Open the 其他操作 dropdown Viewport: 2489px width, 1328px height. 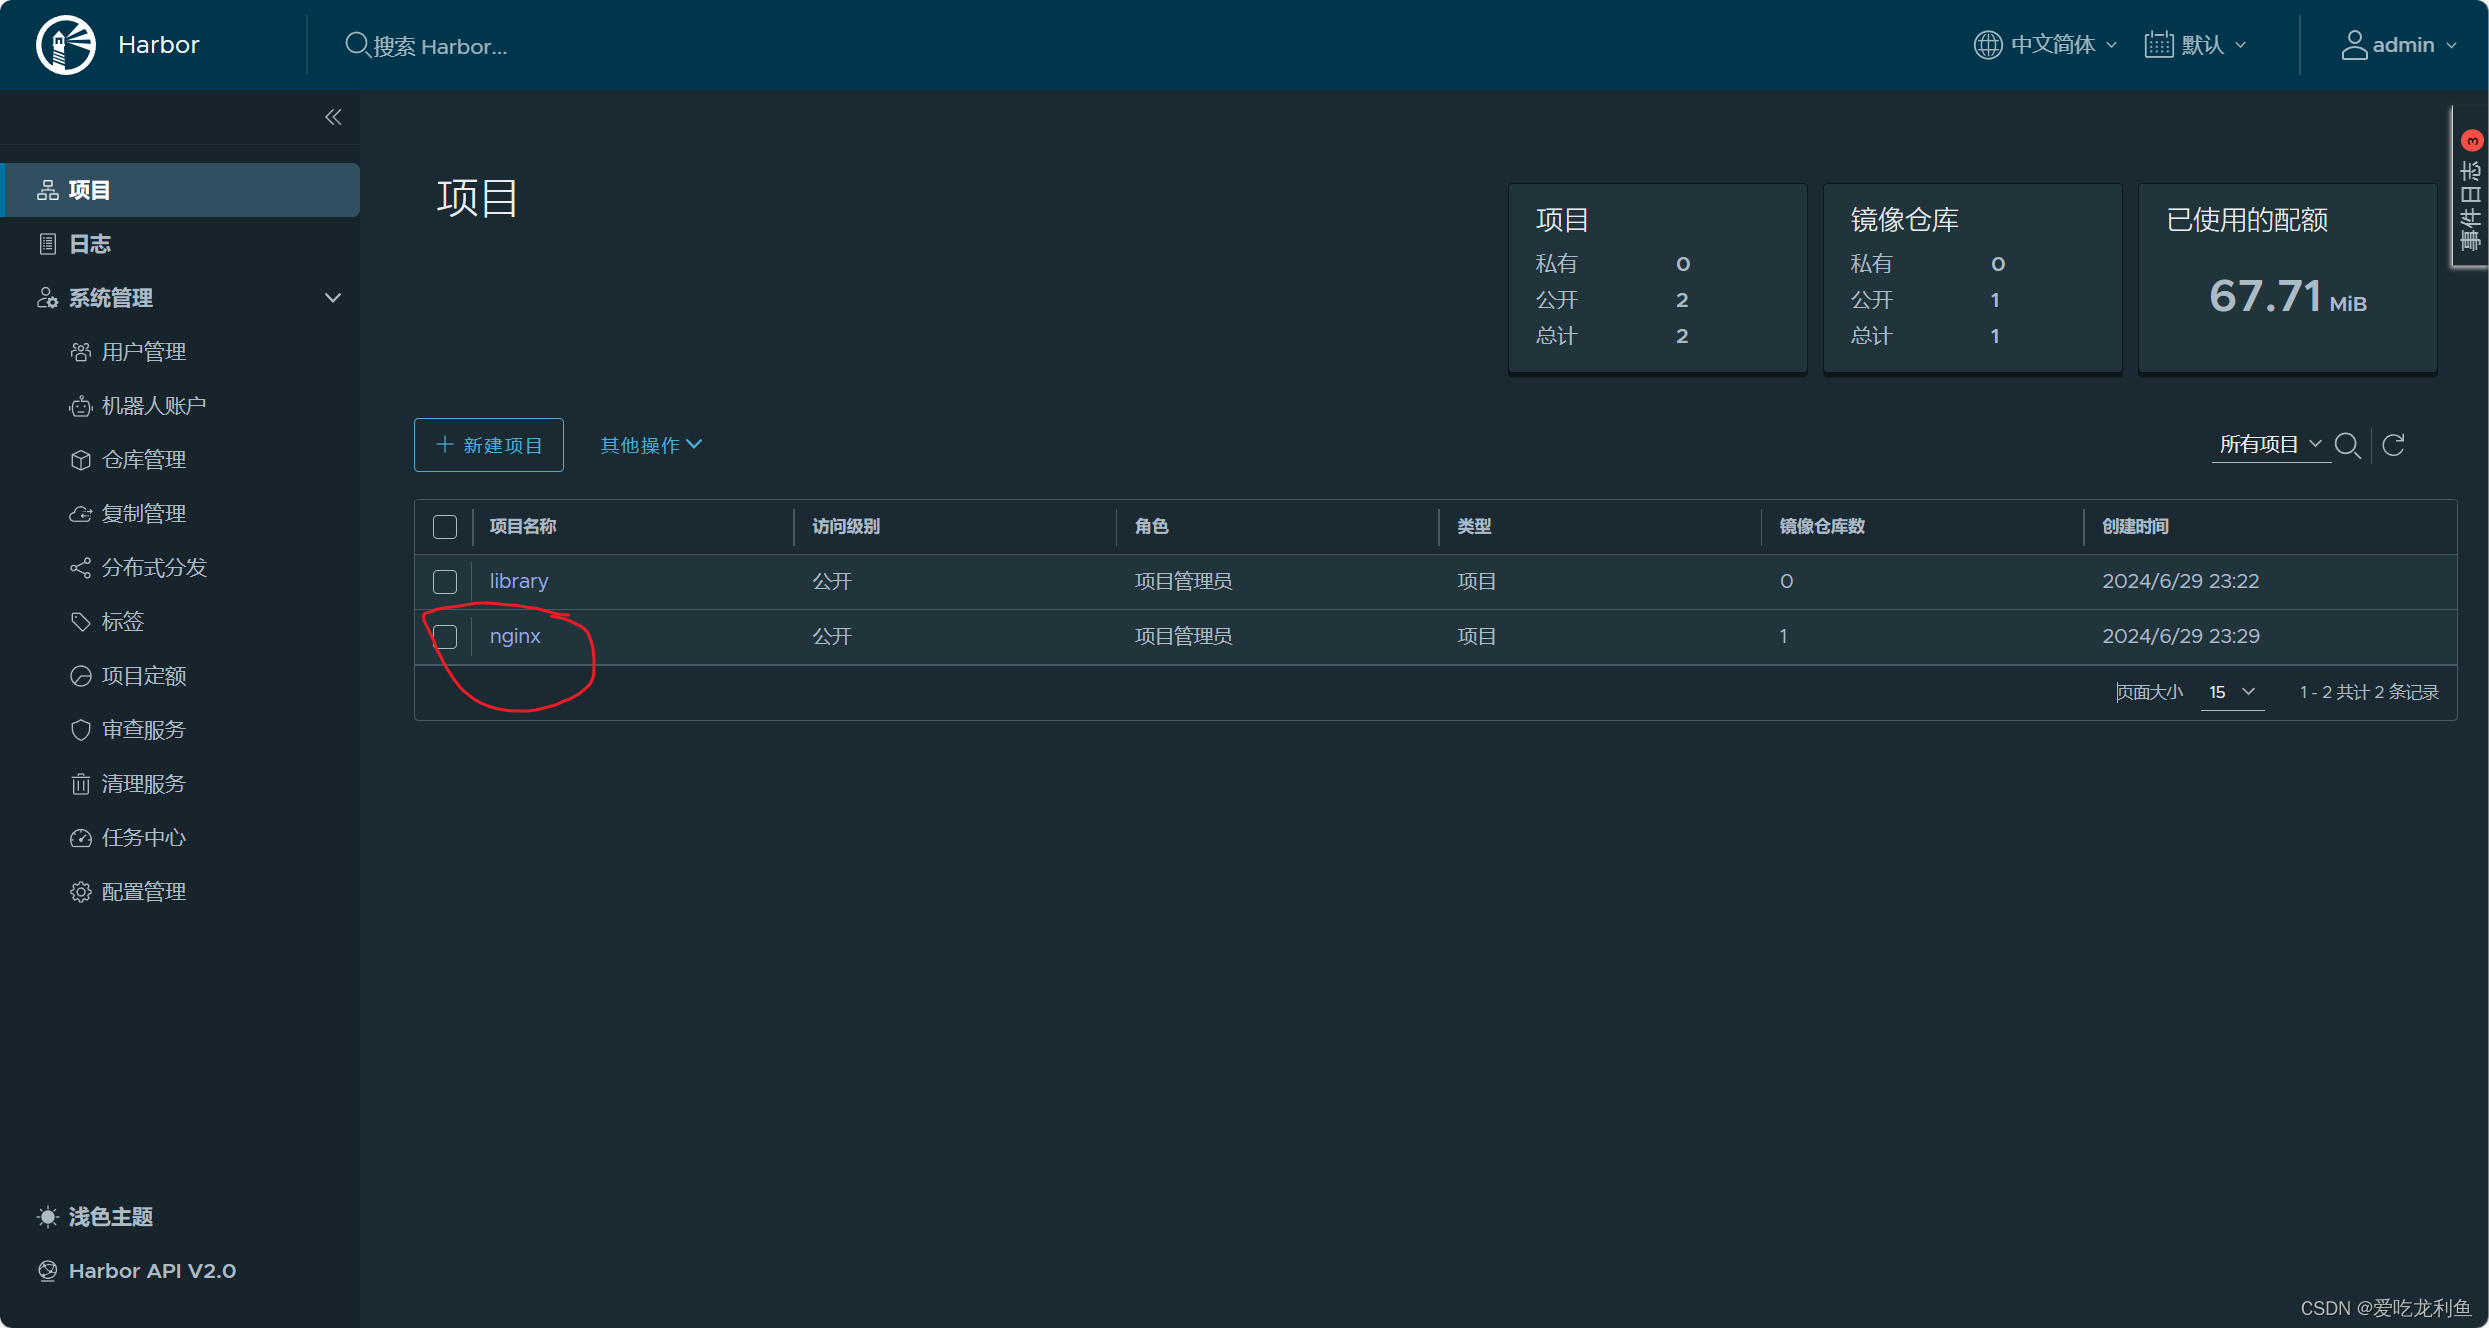651,445
